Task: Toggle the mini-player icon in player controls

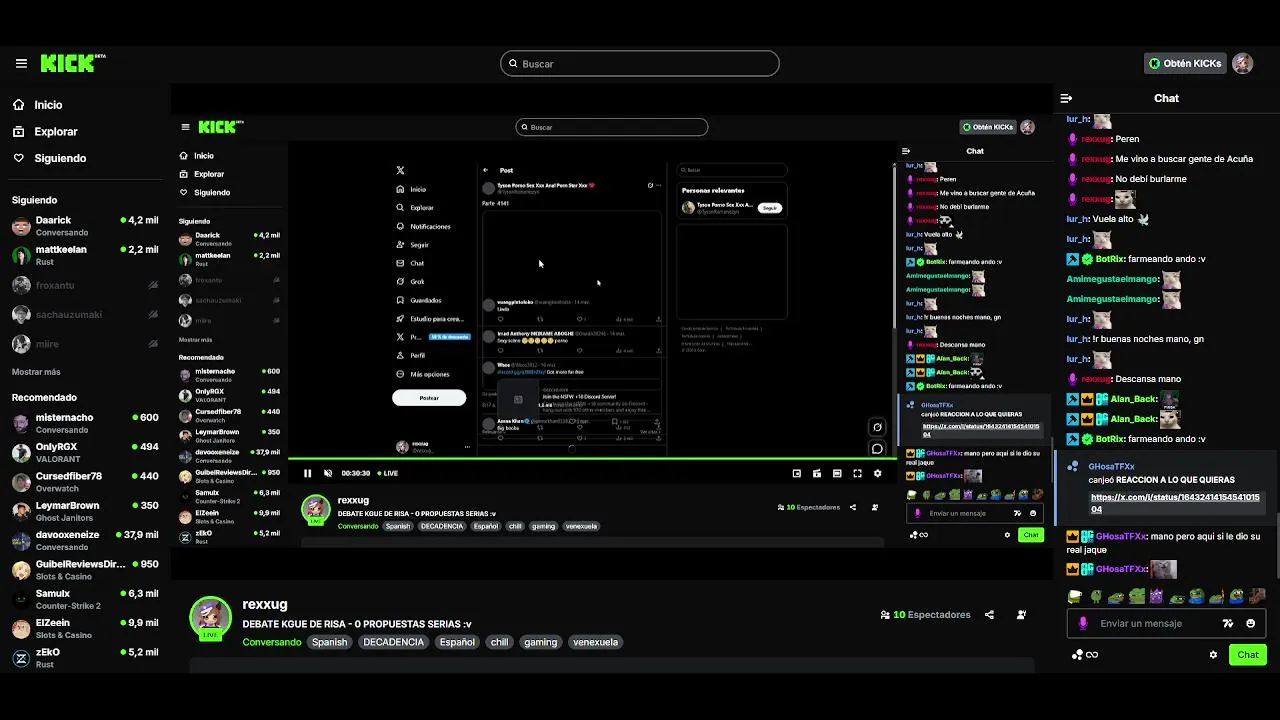Action: tap(797, 473)
